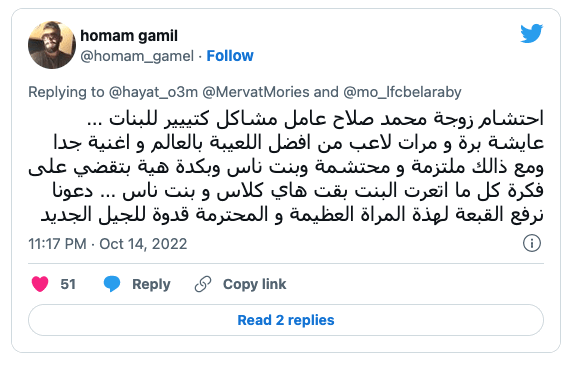Image resolution: width=582 pixels, height=376 pixels.
Task: Click the 11:17 PM Oct 14, 2022 timestamp
Action: click(x=108, y=244)
